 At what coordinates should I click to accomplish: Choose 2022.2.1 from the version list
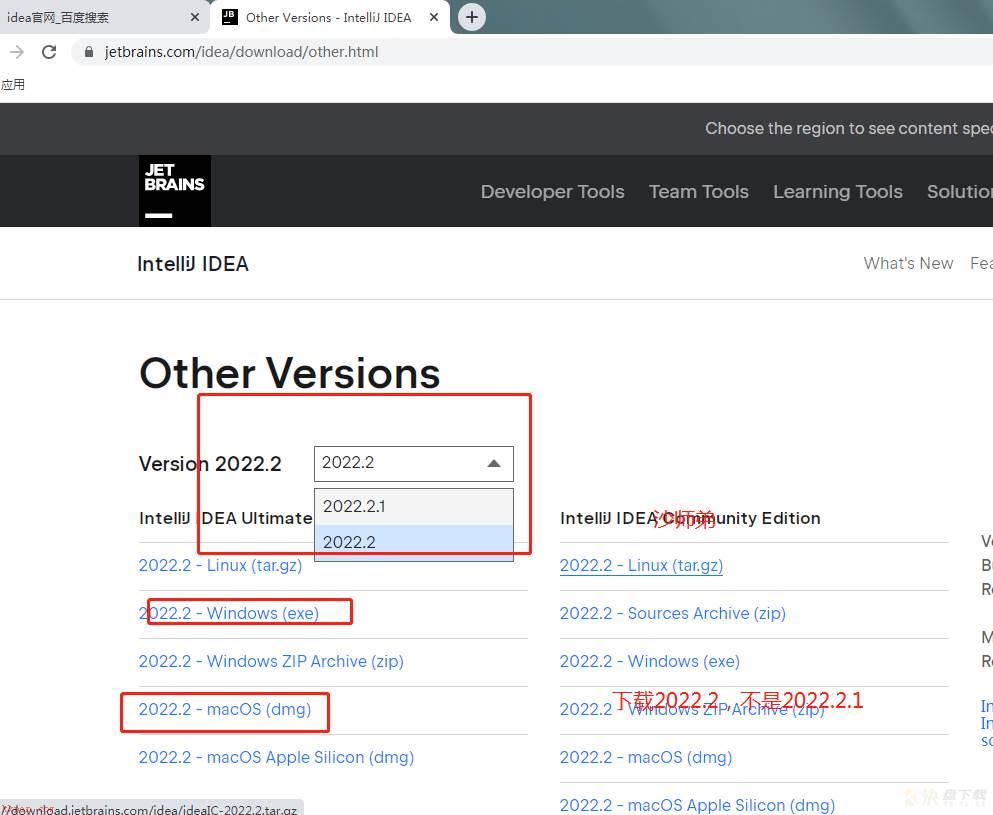[414, 507]
